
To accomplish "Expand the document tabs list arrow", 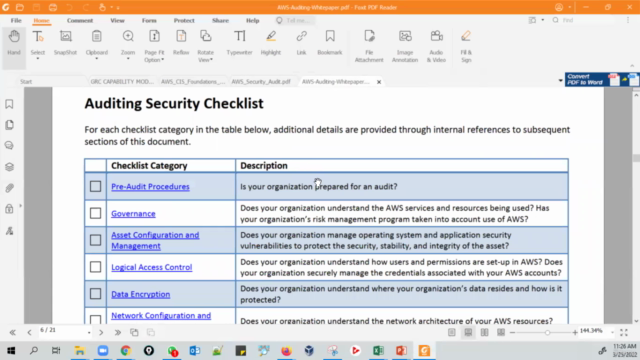I will click(x=560, y=81).
